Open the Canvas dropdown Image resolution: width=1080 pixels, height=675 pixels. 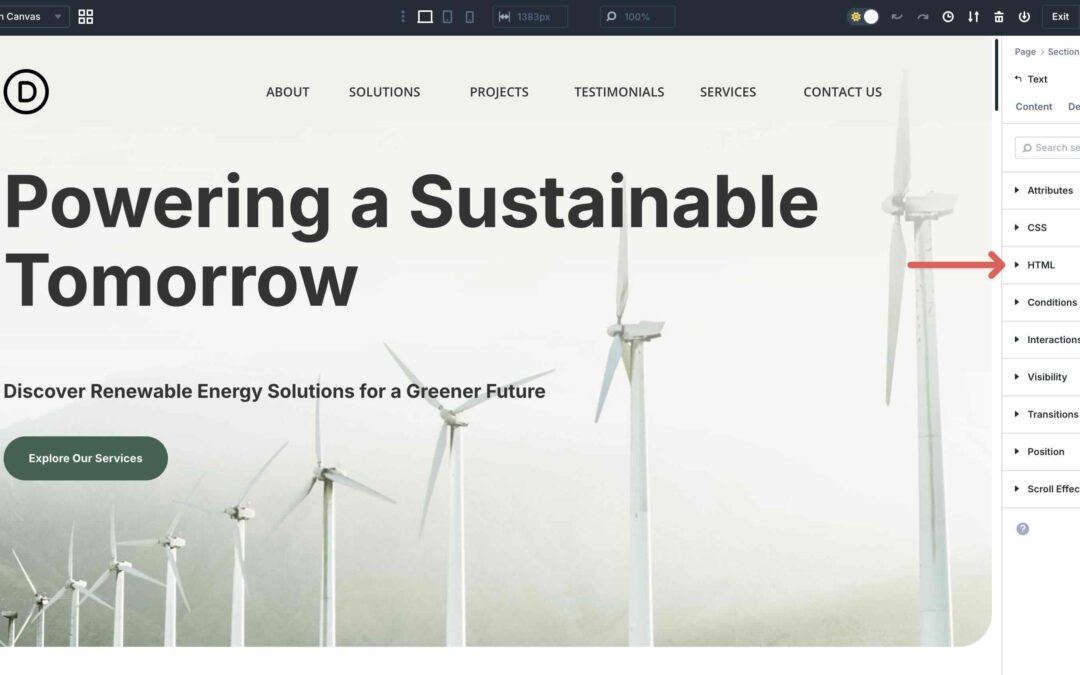point(30,16)
